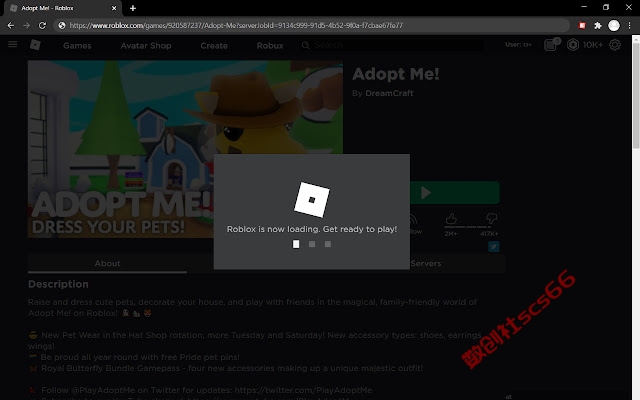Close the Adopt Me! - Roblox tab
The image size is (640, 400).
click(114, 8)
